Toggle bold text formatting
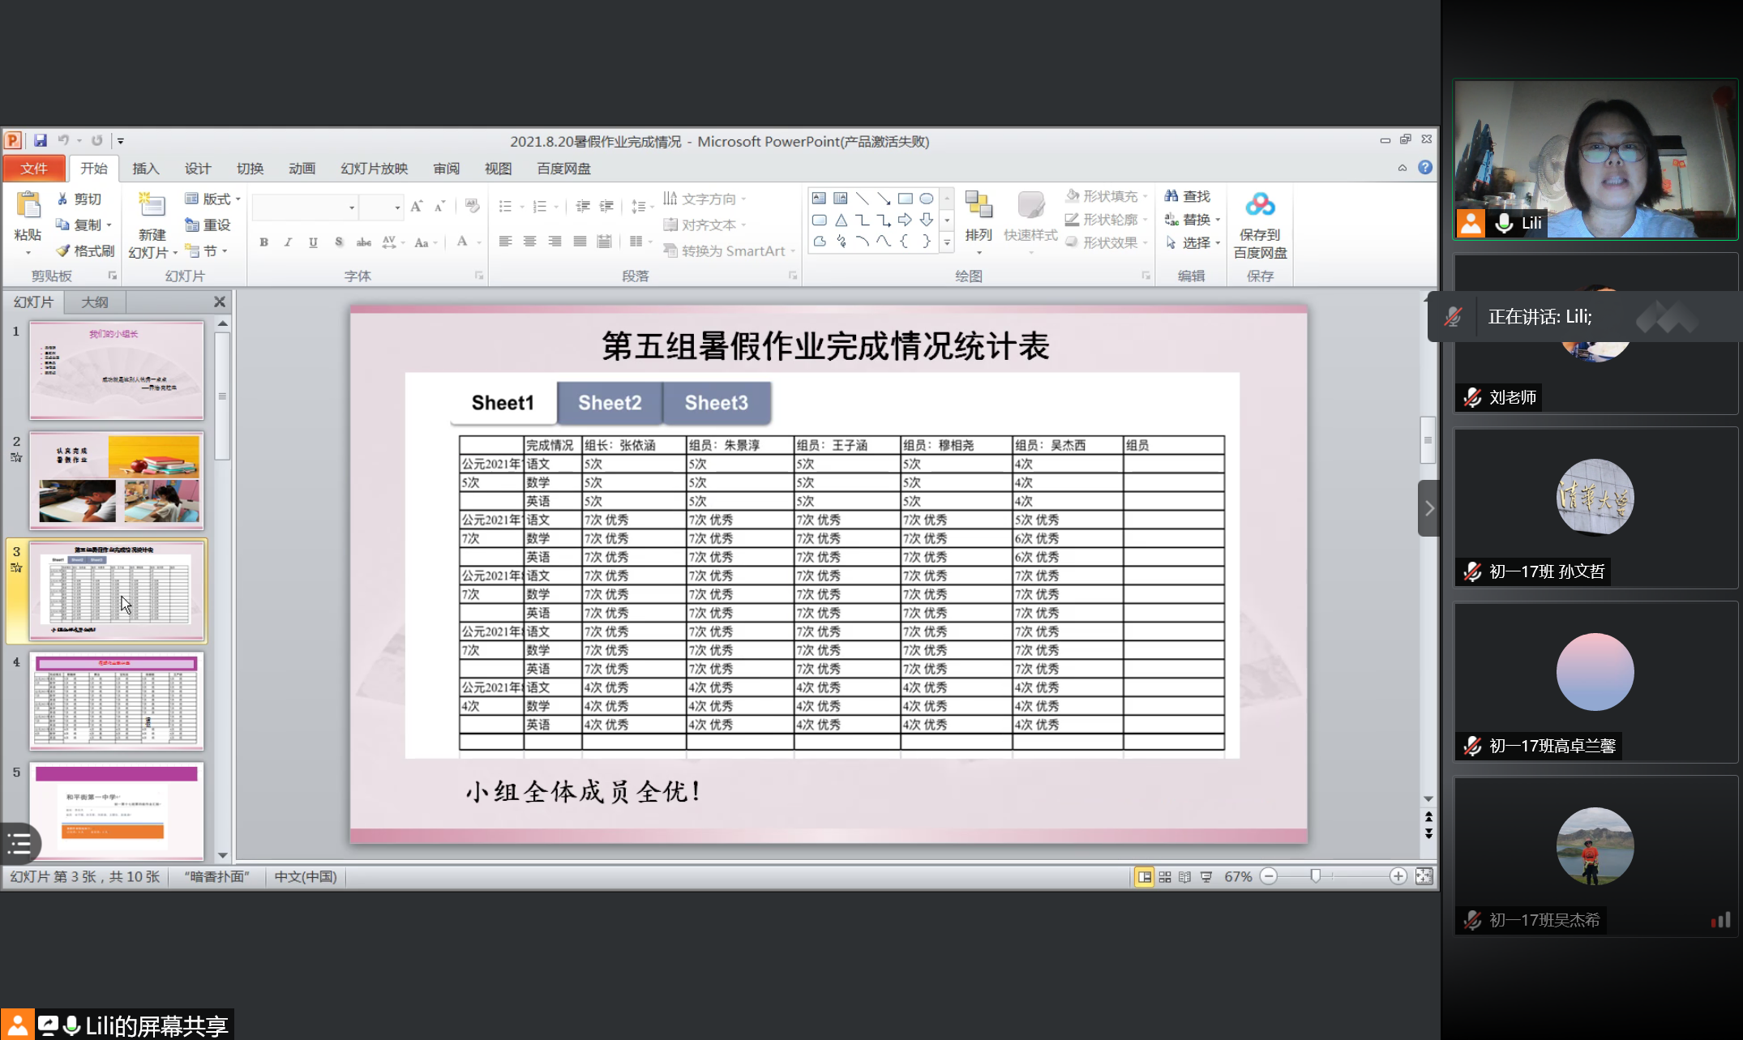 [x=264, y=242]
